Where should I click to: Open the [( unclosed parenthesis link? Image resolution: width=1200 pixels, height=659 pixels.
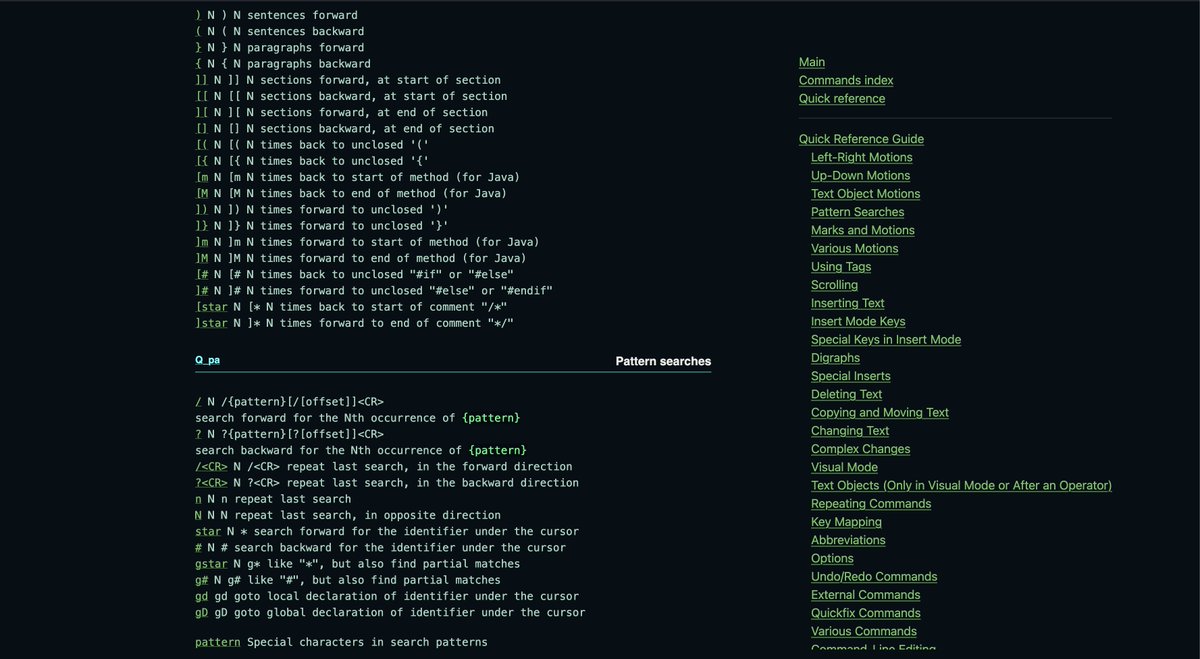point(201,145)
